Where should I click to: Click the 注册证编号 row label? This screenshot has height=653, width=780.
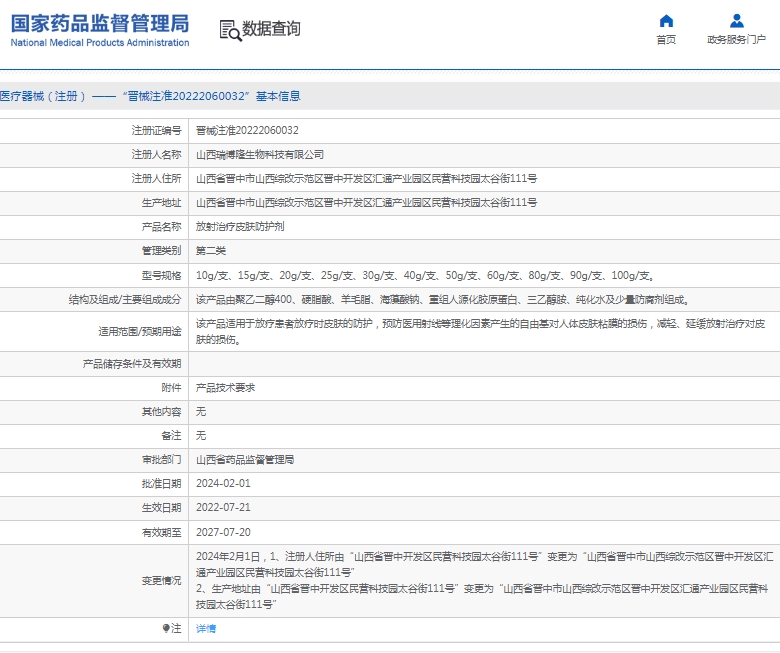[156, 130]
